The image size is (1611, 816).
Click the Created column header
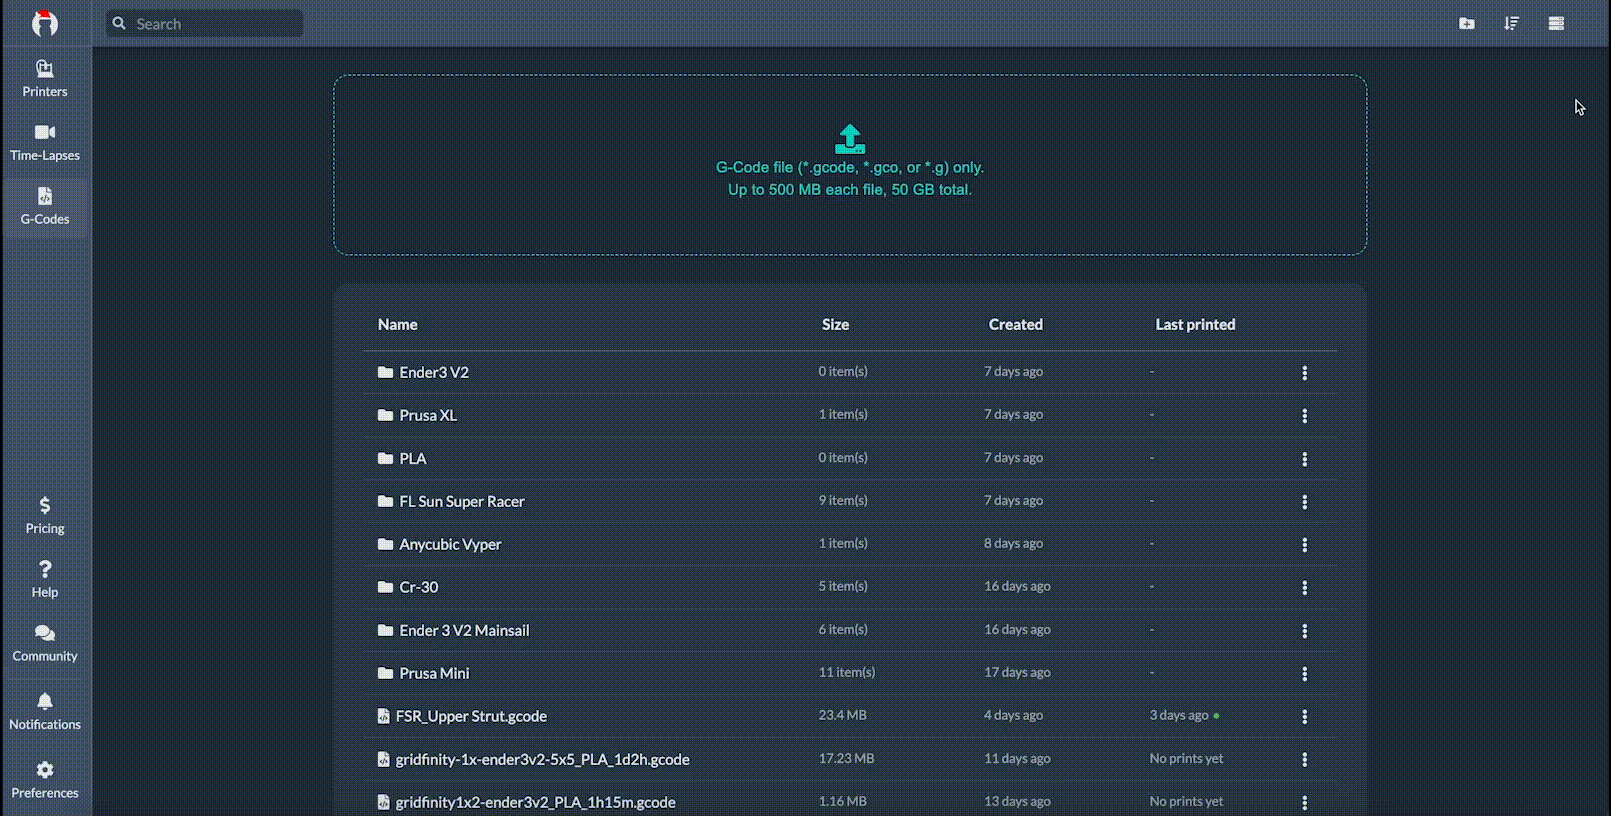1015,324
